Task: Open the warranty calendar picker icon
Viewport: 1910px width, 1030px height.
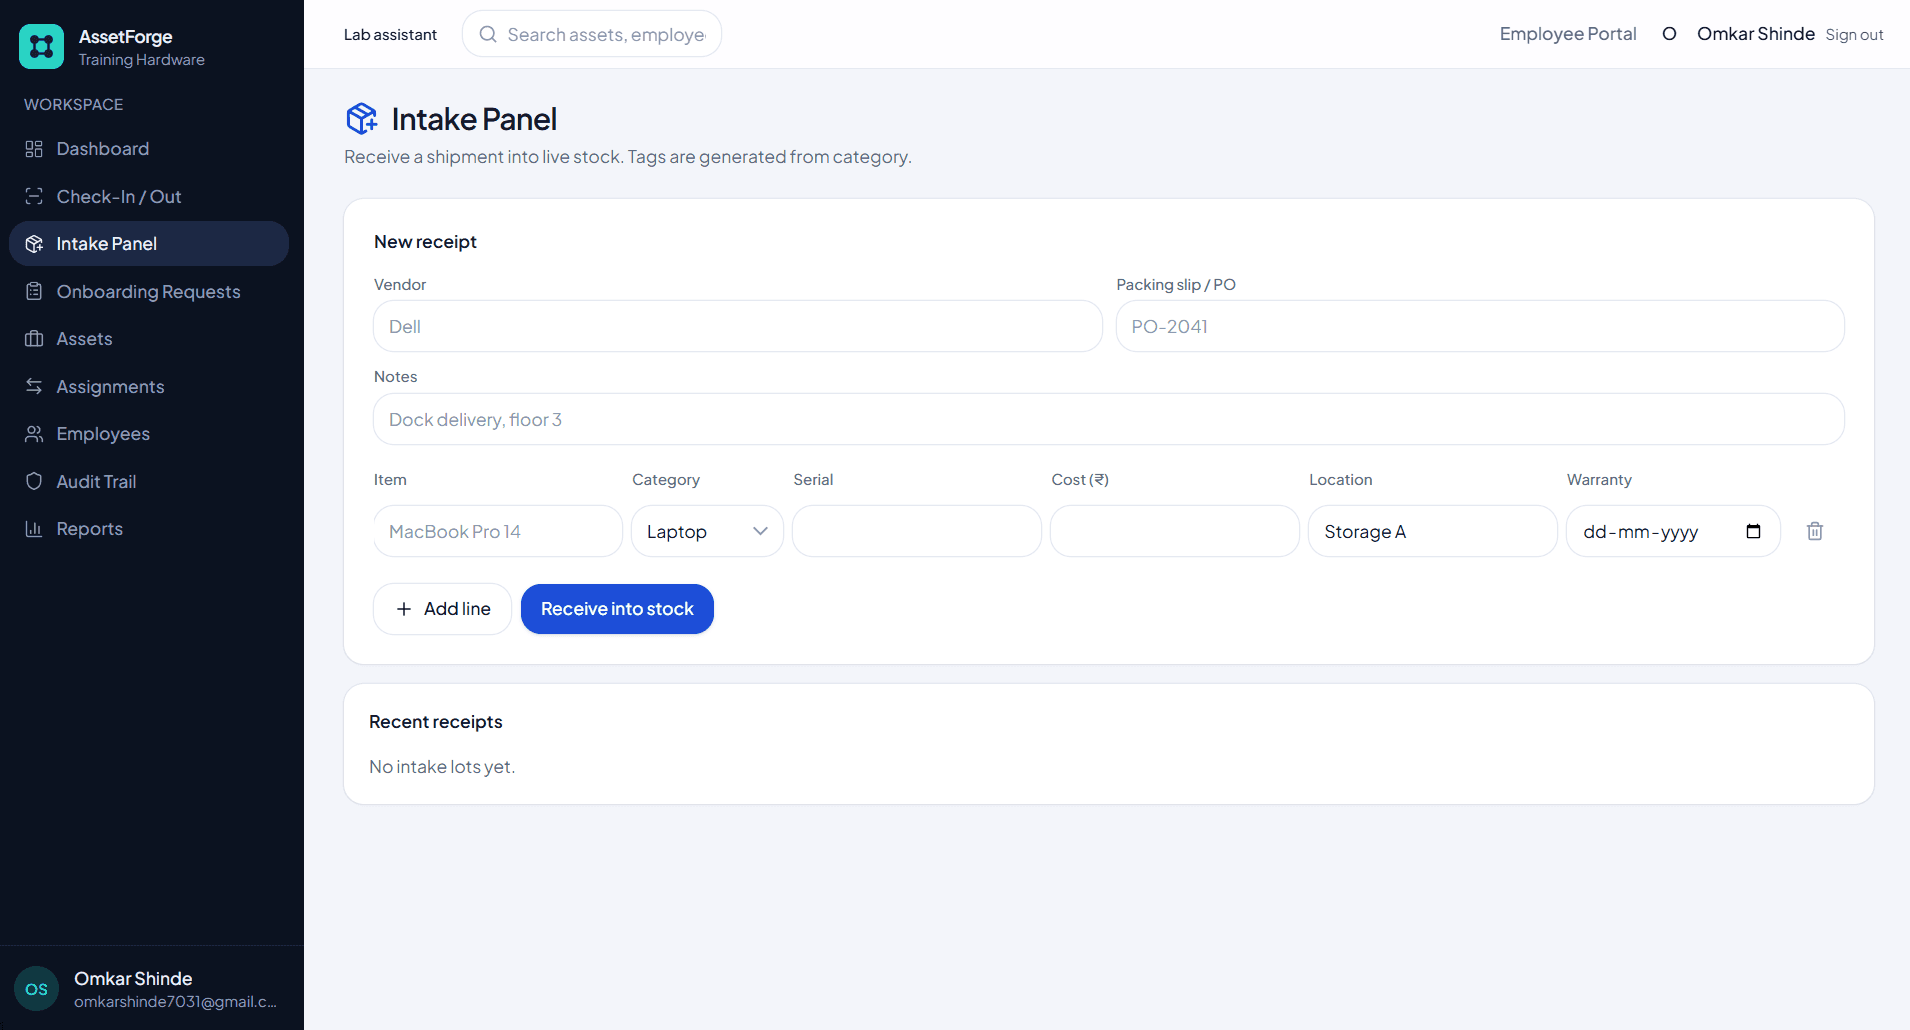Action: pos(1753,531)
